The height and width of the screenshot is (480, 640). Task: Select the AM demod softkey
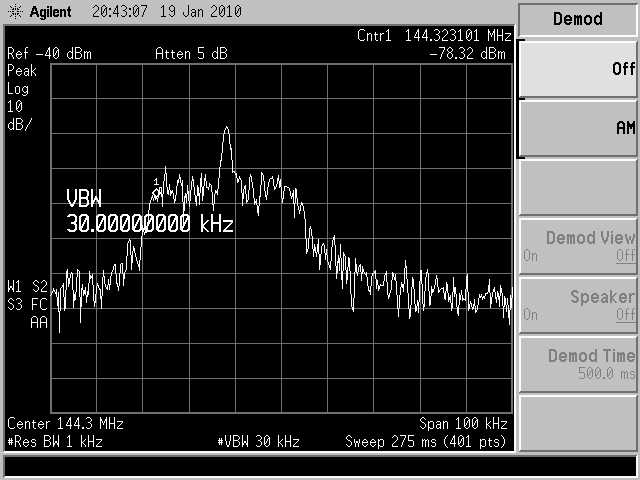click(578, 128)
